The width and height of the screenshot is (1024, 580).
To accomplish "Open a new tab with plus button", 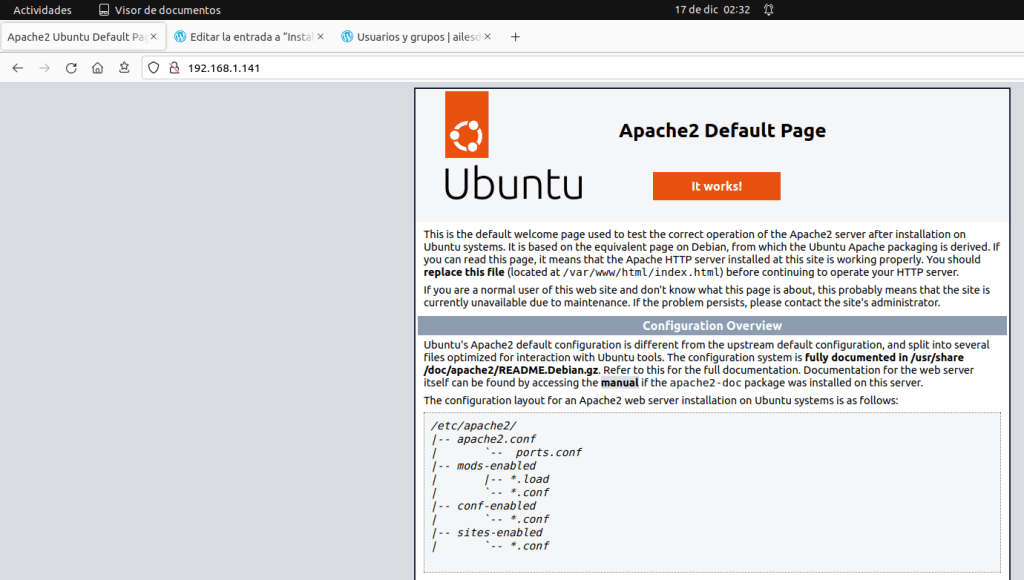I will click(516, 37).
